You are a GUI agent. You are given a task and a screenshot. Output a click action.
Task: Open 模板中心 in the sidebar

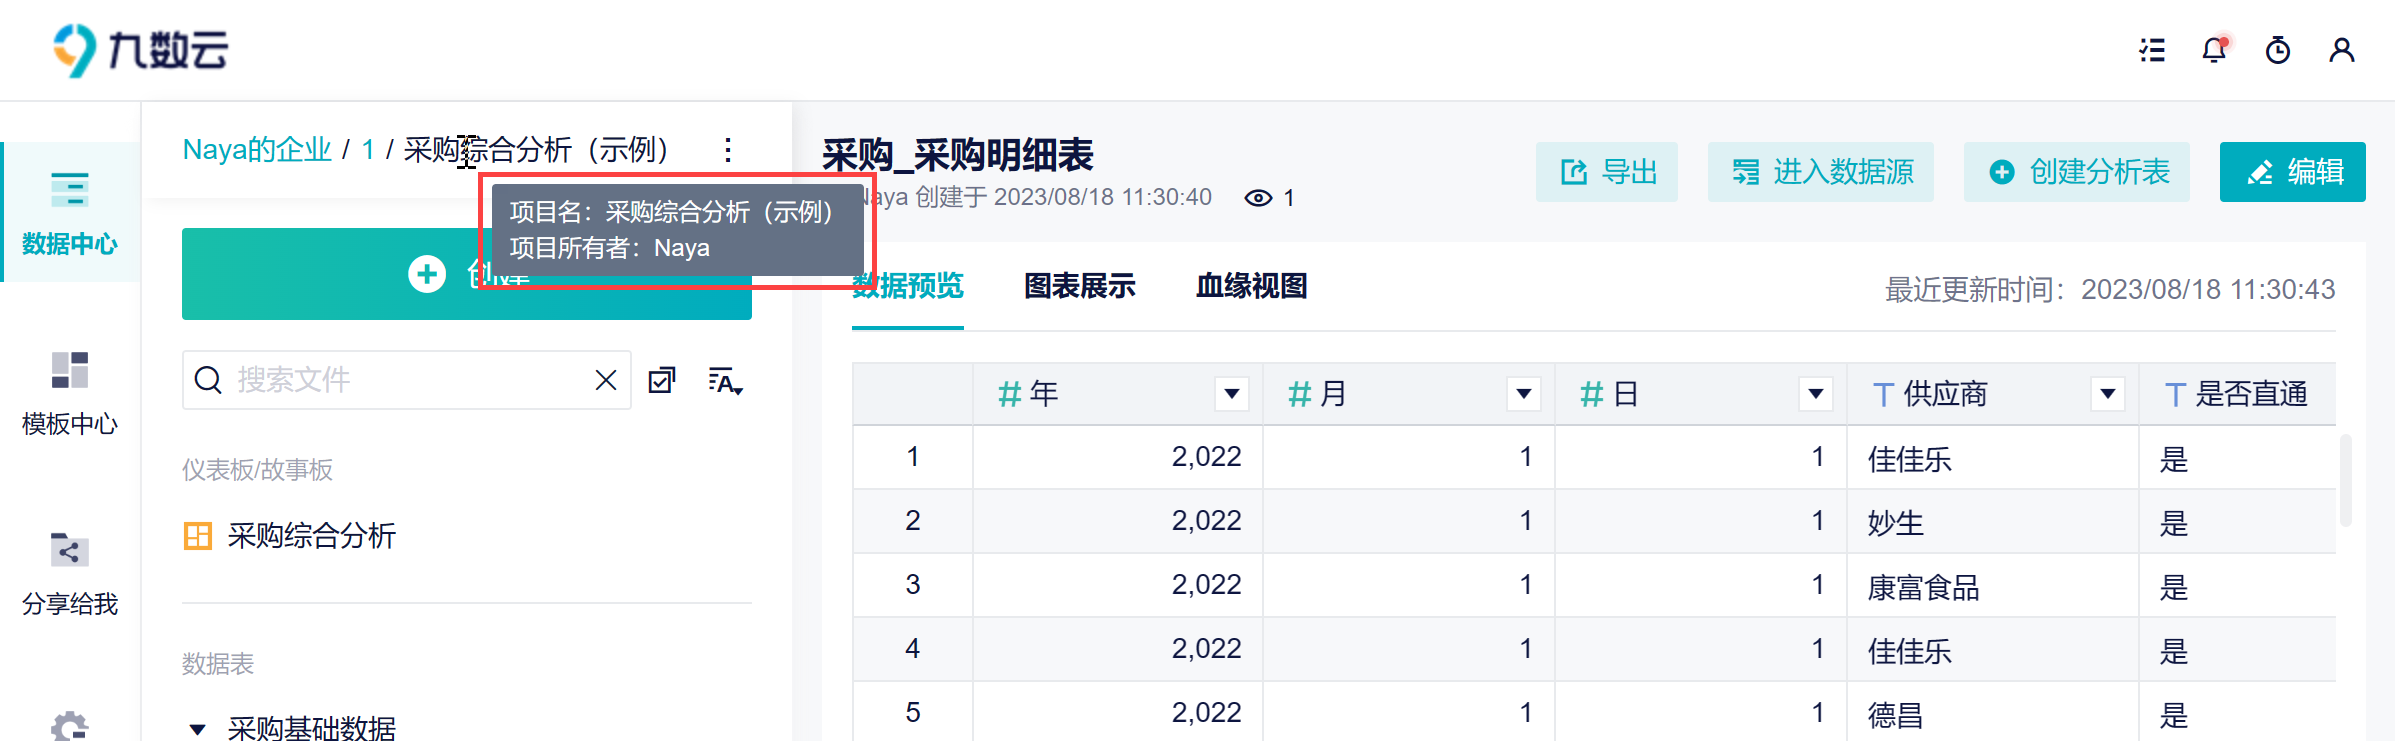click(x=70, y=393)
